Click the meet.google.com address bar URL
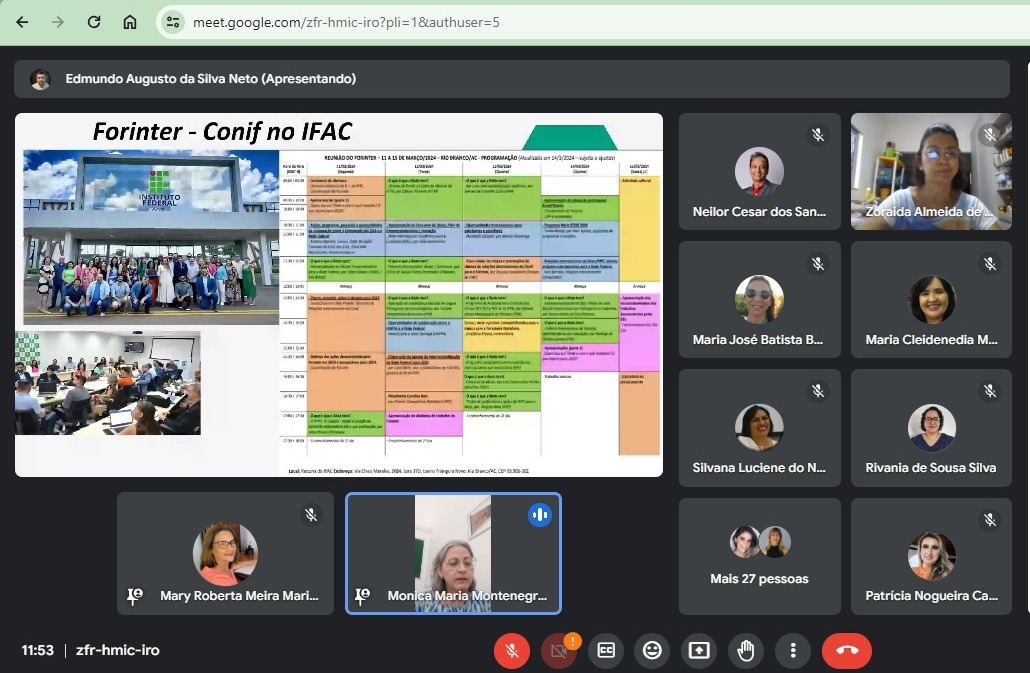Viewport: 1030px width, 673px height. 345,22
